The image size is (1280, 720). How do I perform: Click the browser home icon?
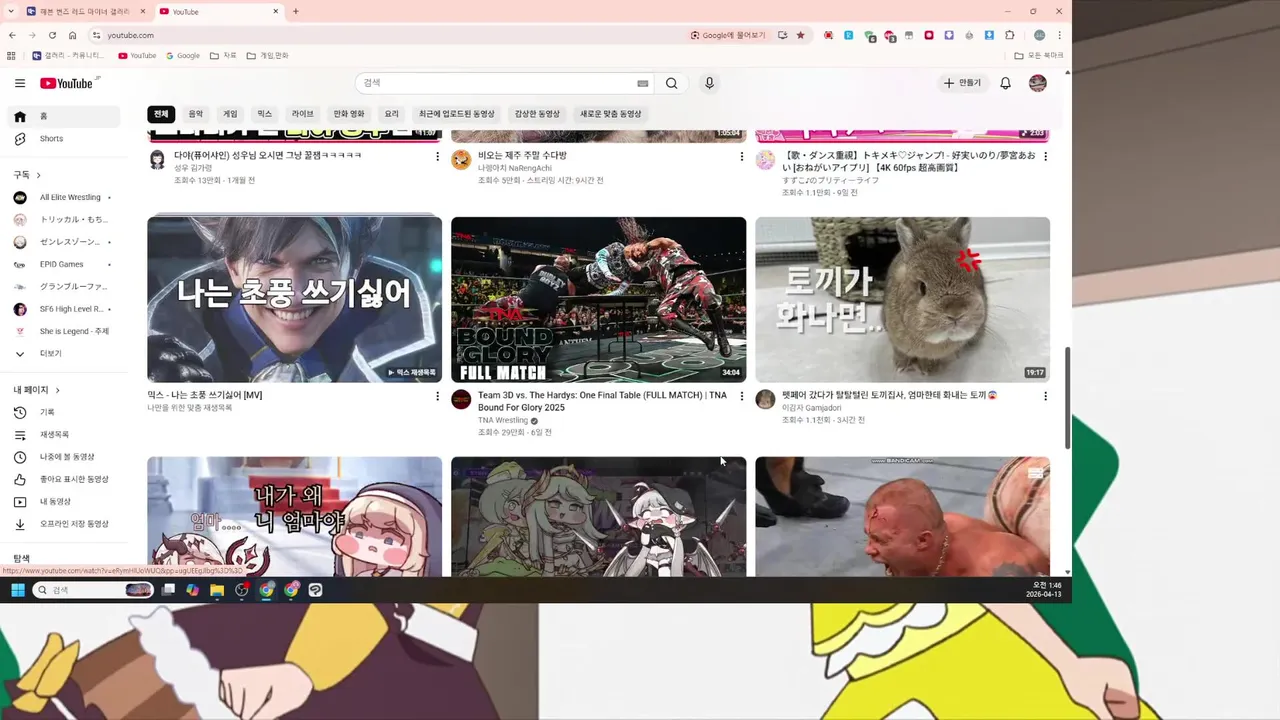pyautogui.click(x=72, y=35)
